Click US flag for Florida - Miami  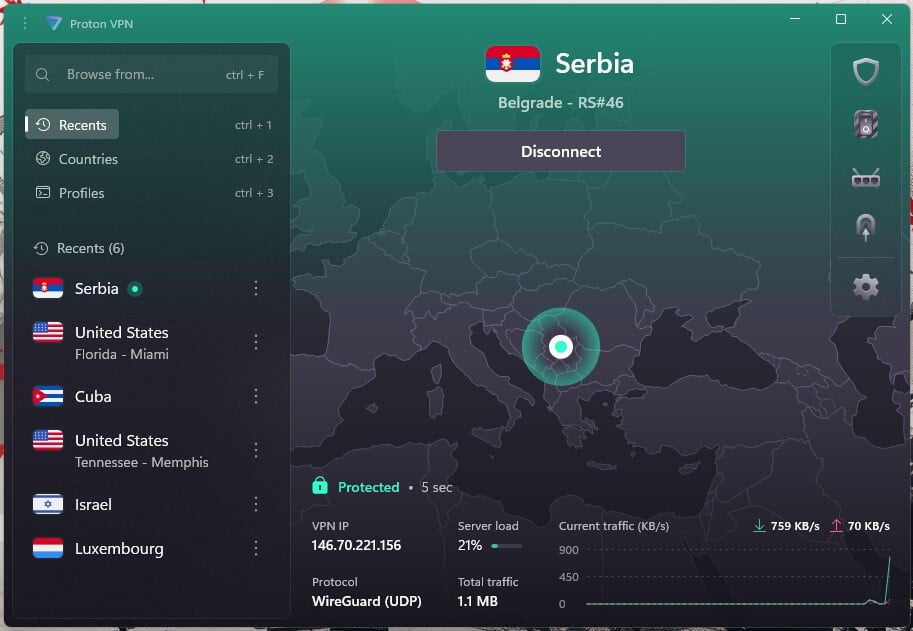[48, 332]
